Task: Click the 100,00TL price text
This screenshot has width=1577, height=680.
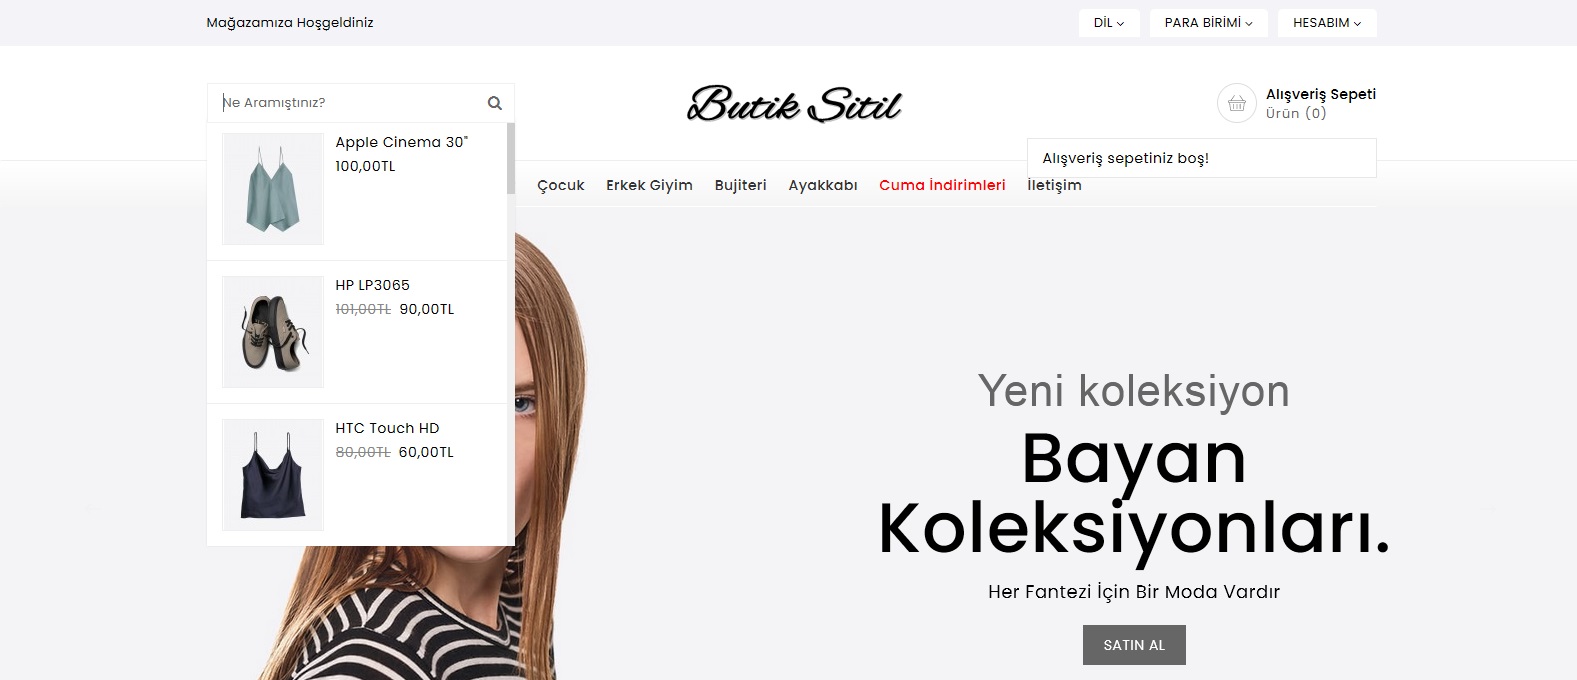Action: [x=365, y=166]
